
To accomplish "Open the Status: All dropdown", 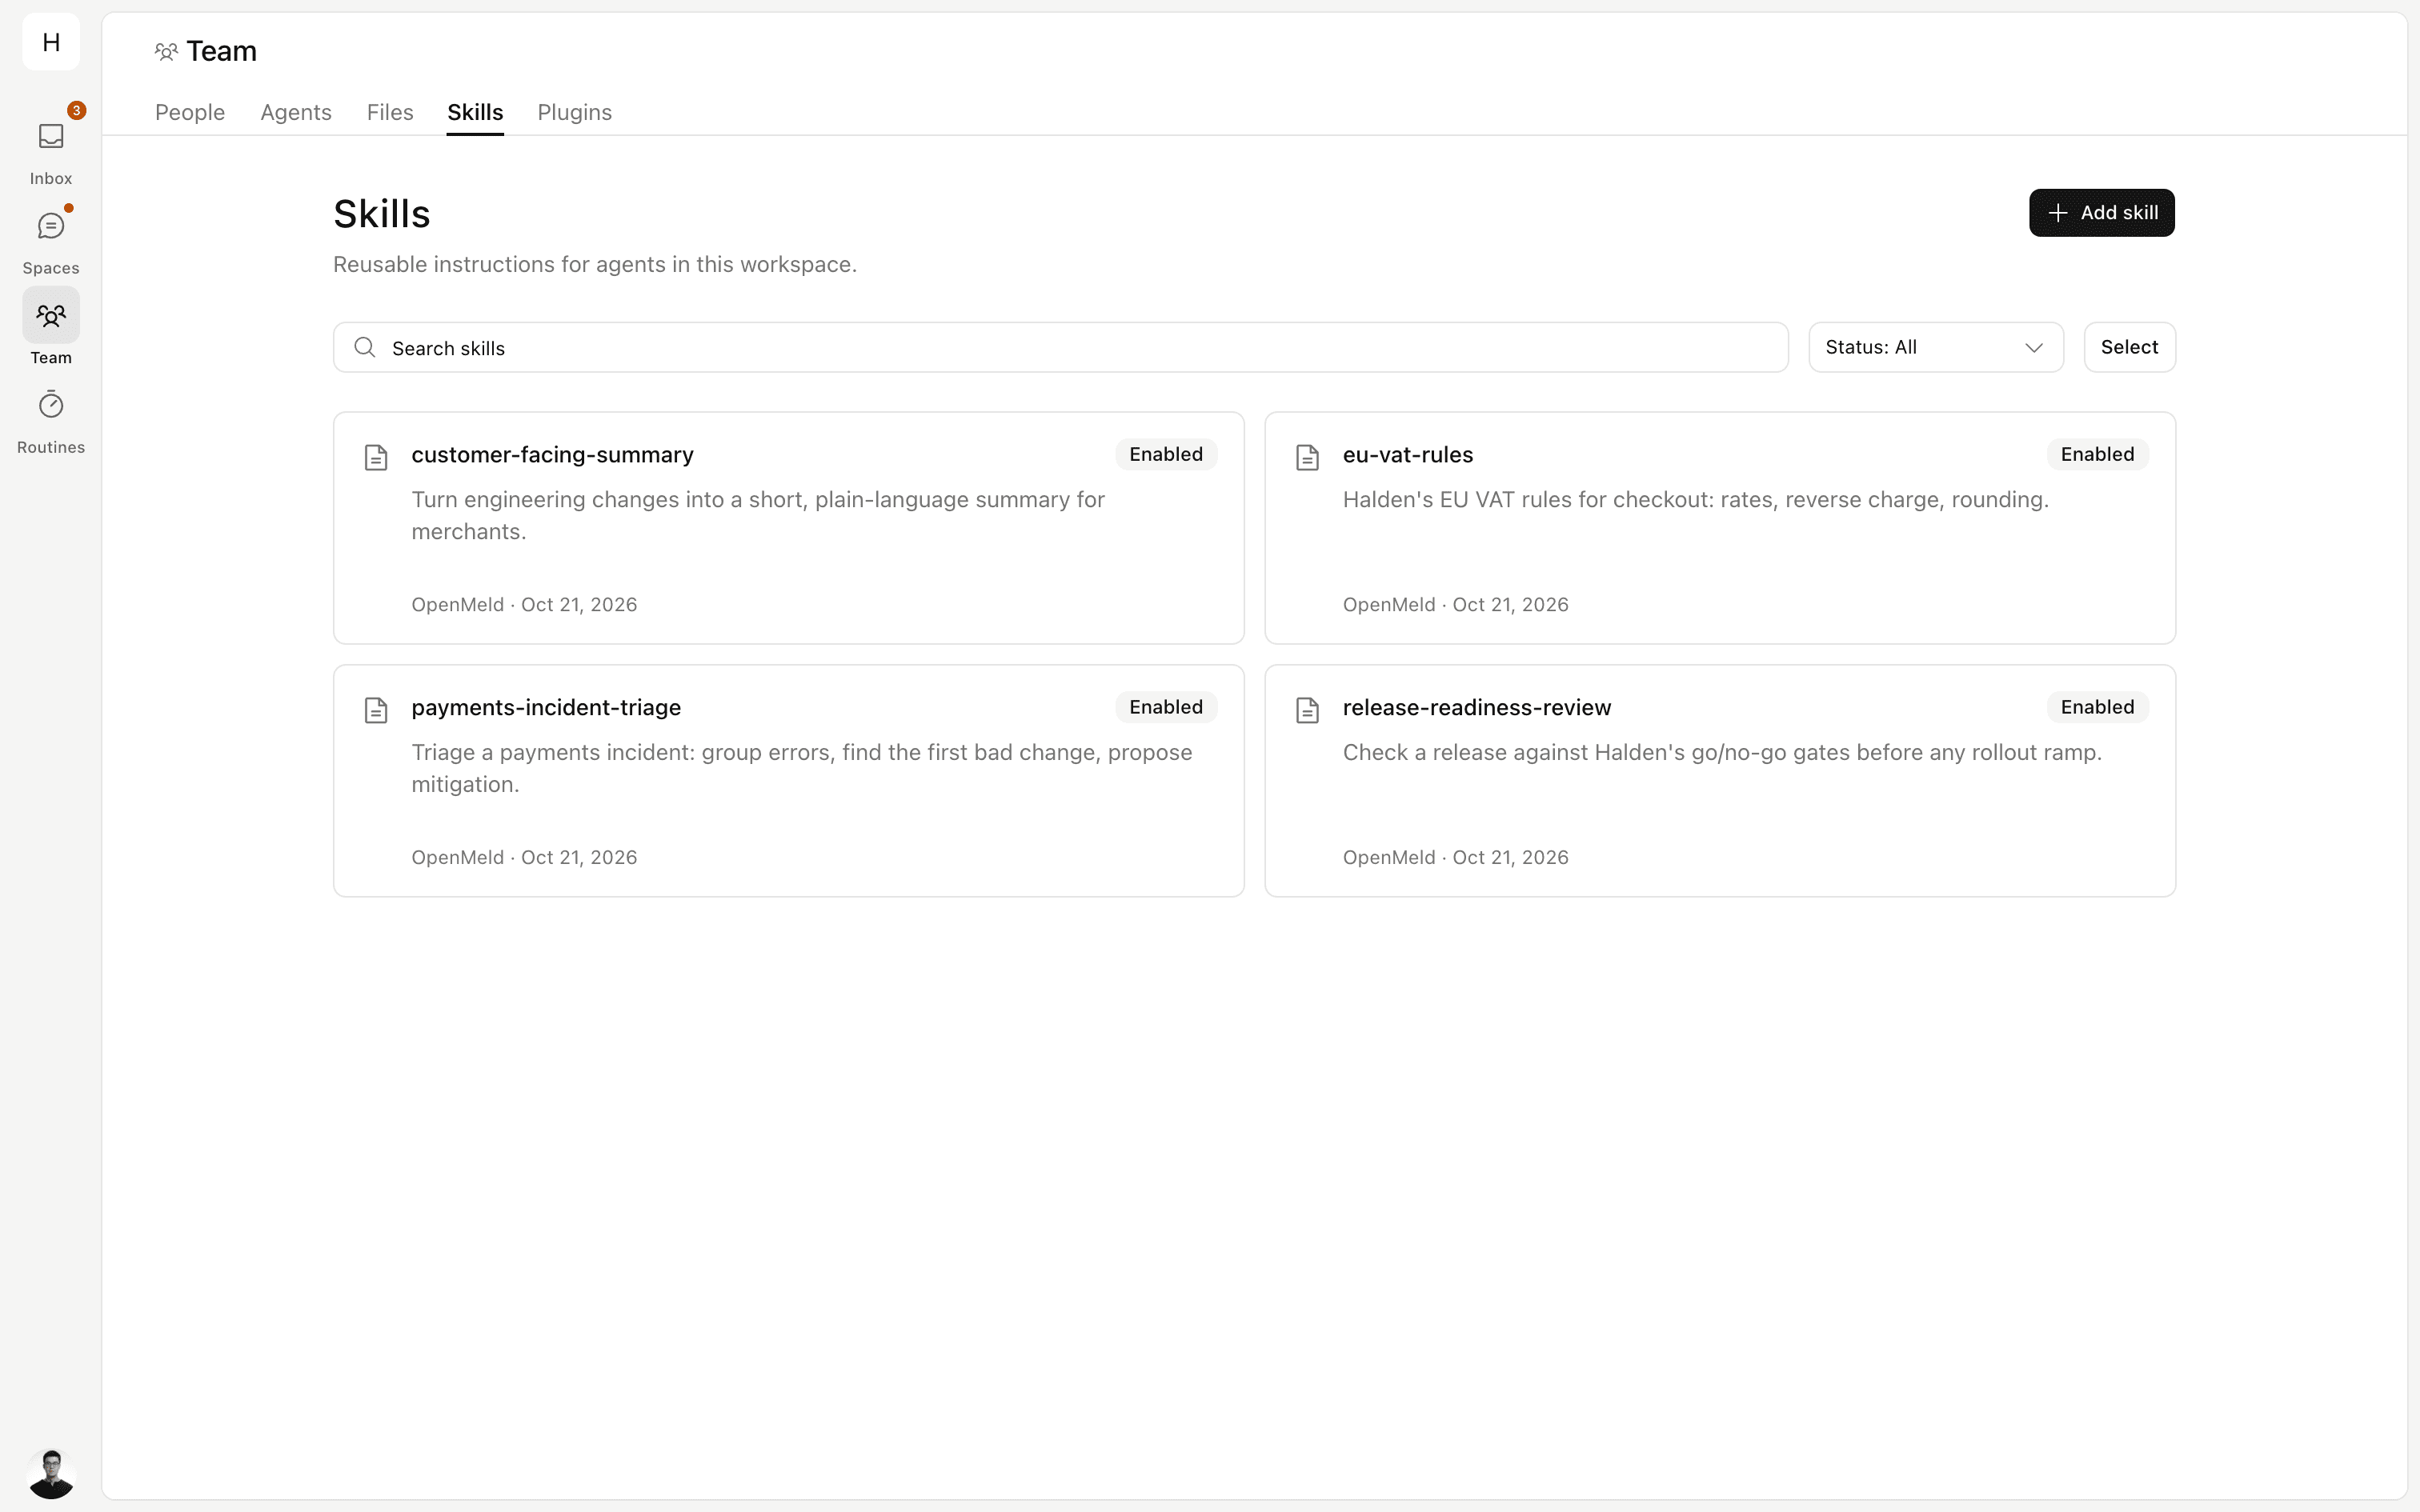I will point(1936,347).
